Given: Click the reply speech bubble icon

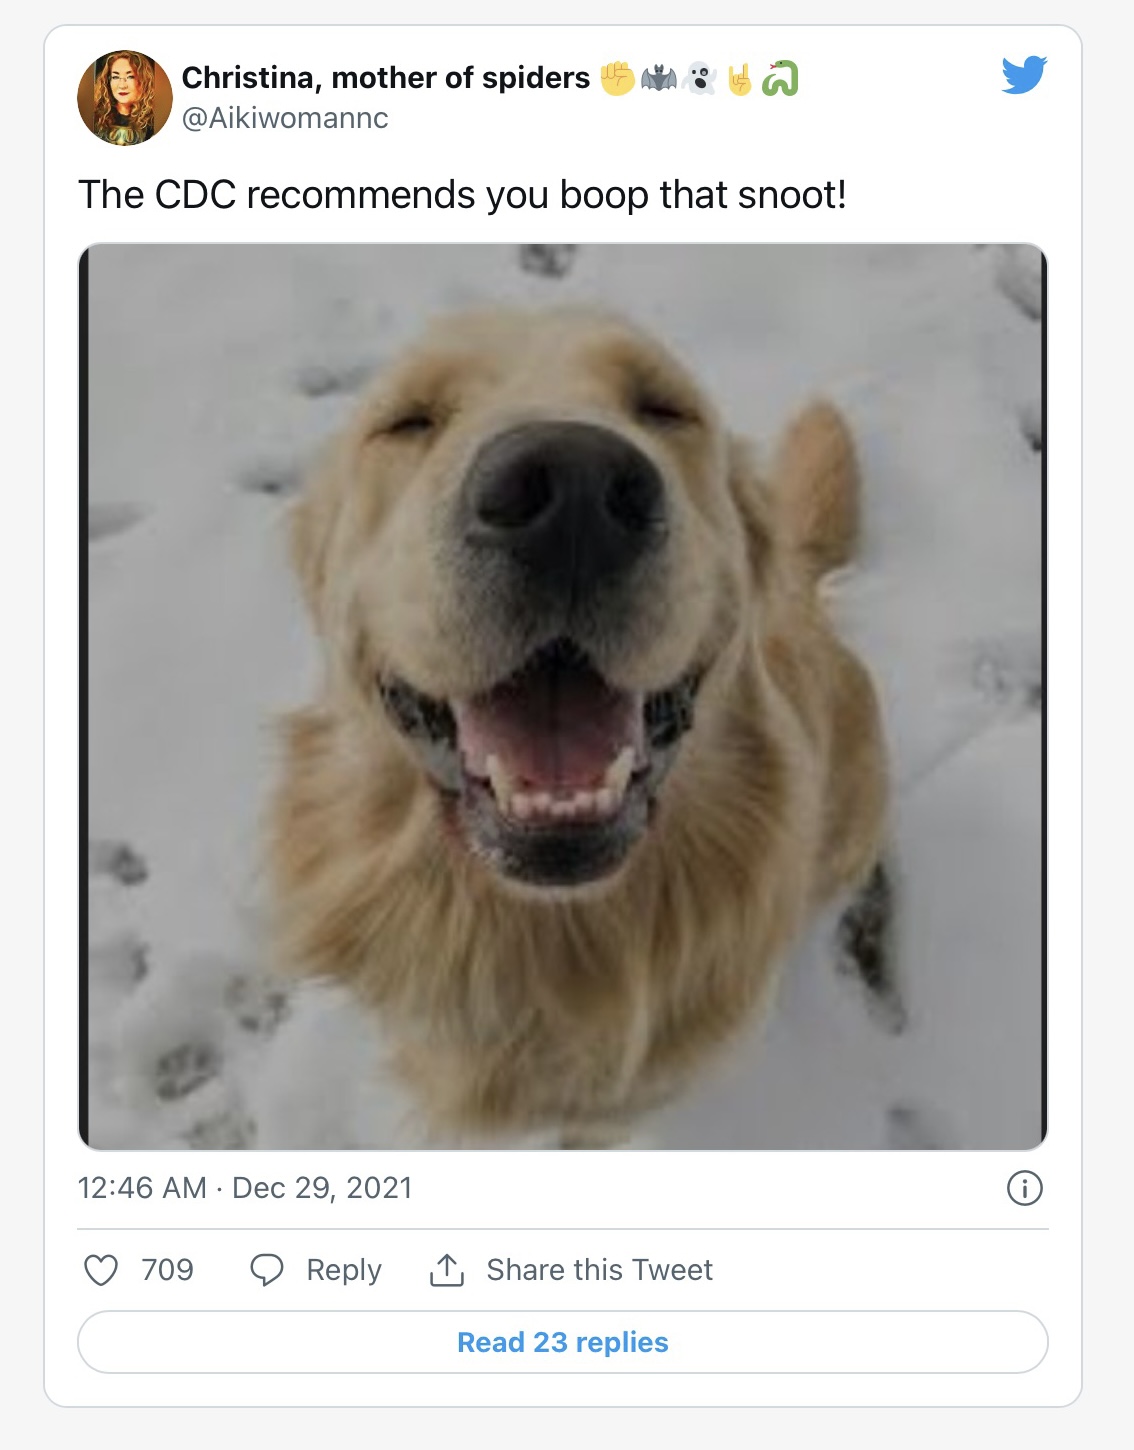Looking at the screenshot, I should 267,1270.
